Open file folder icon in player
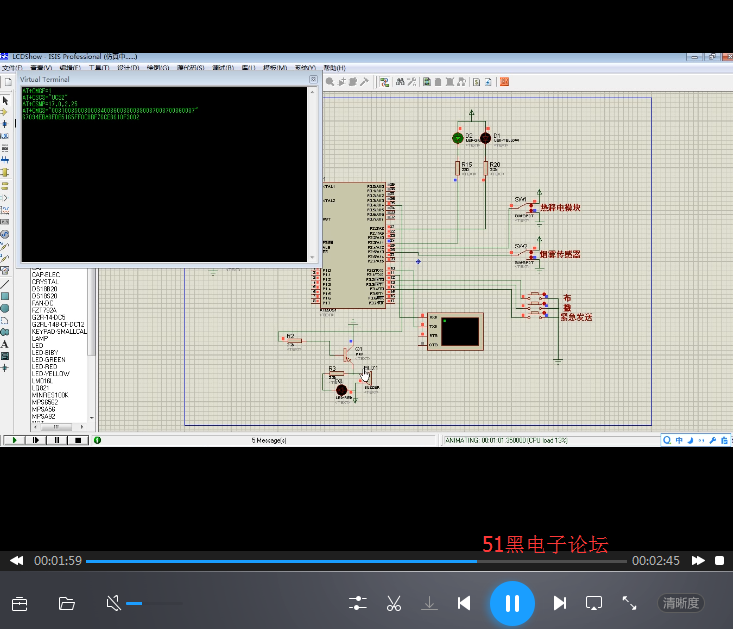733x629 pixels. (66, 603)
